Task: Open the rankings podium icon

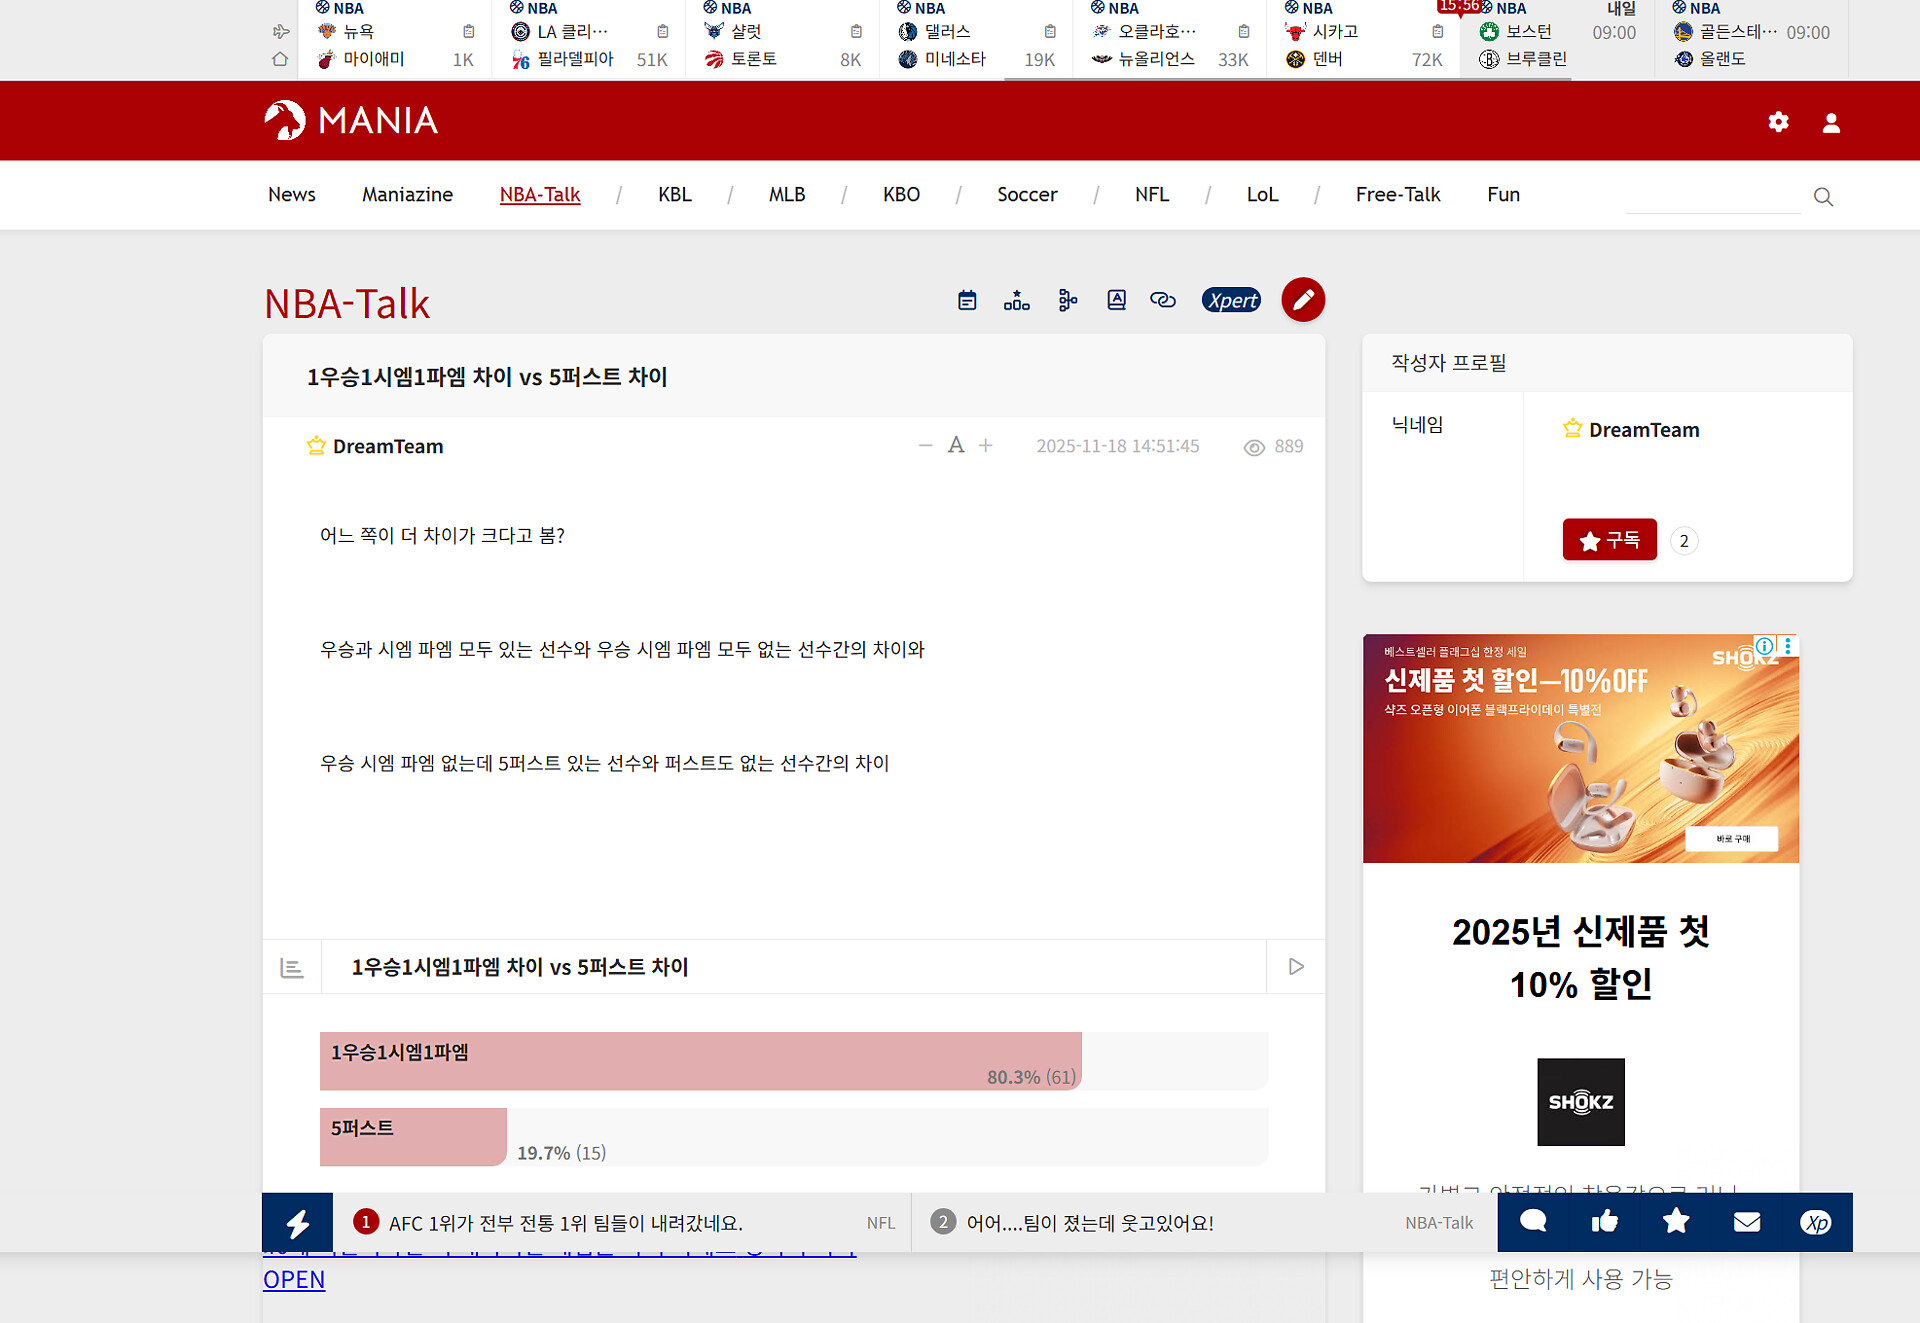Action: coord(1016,300)
